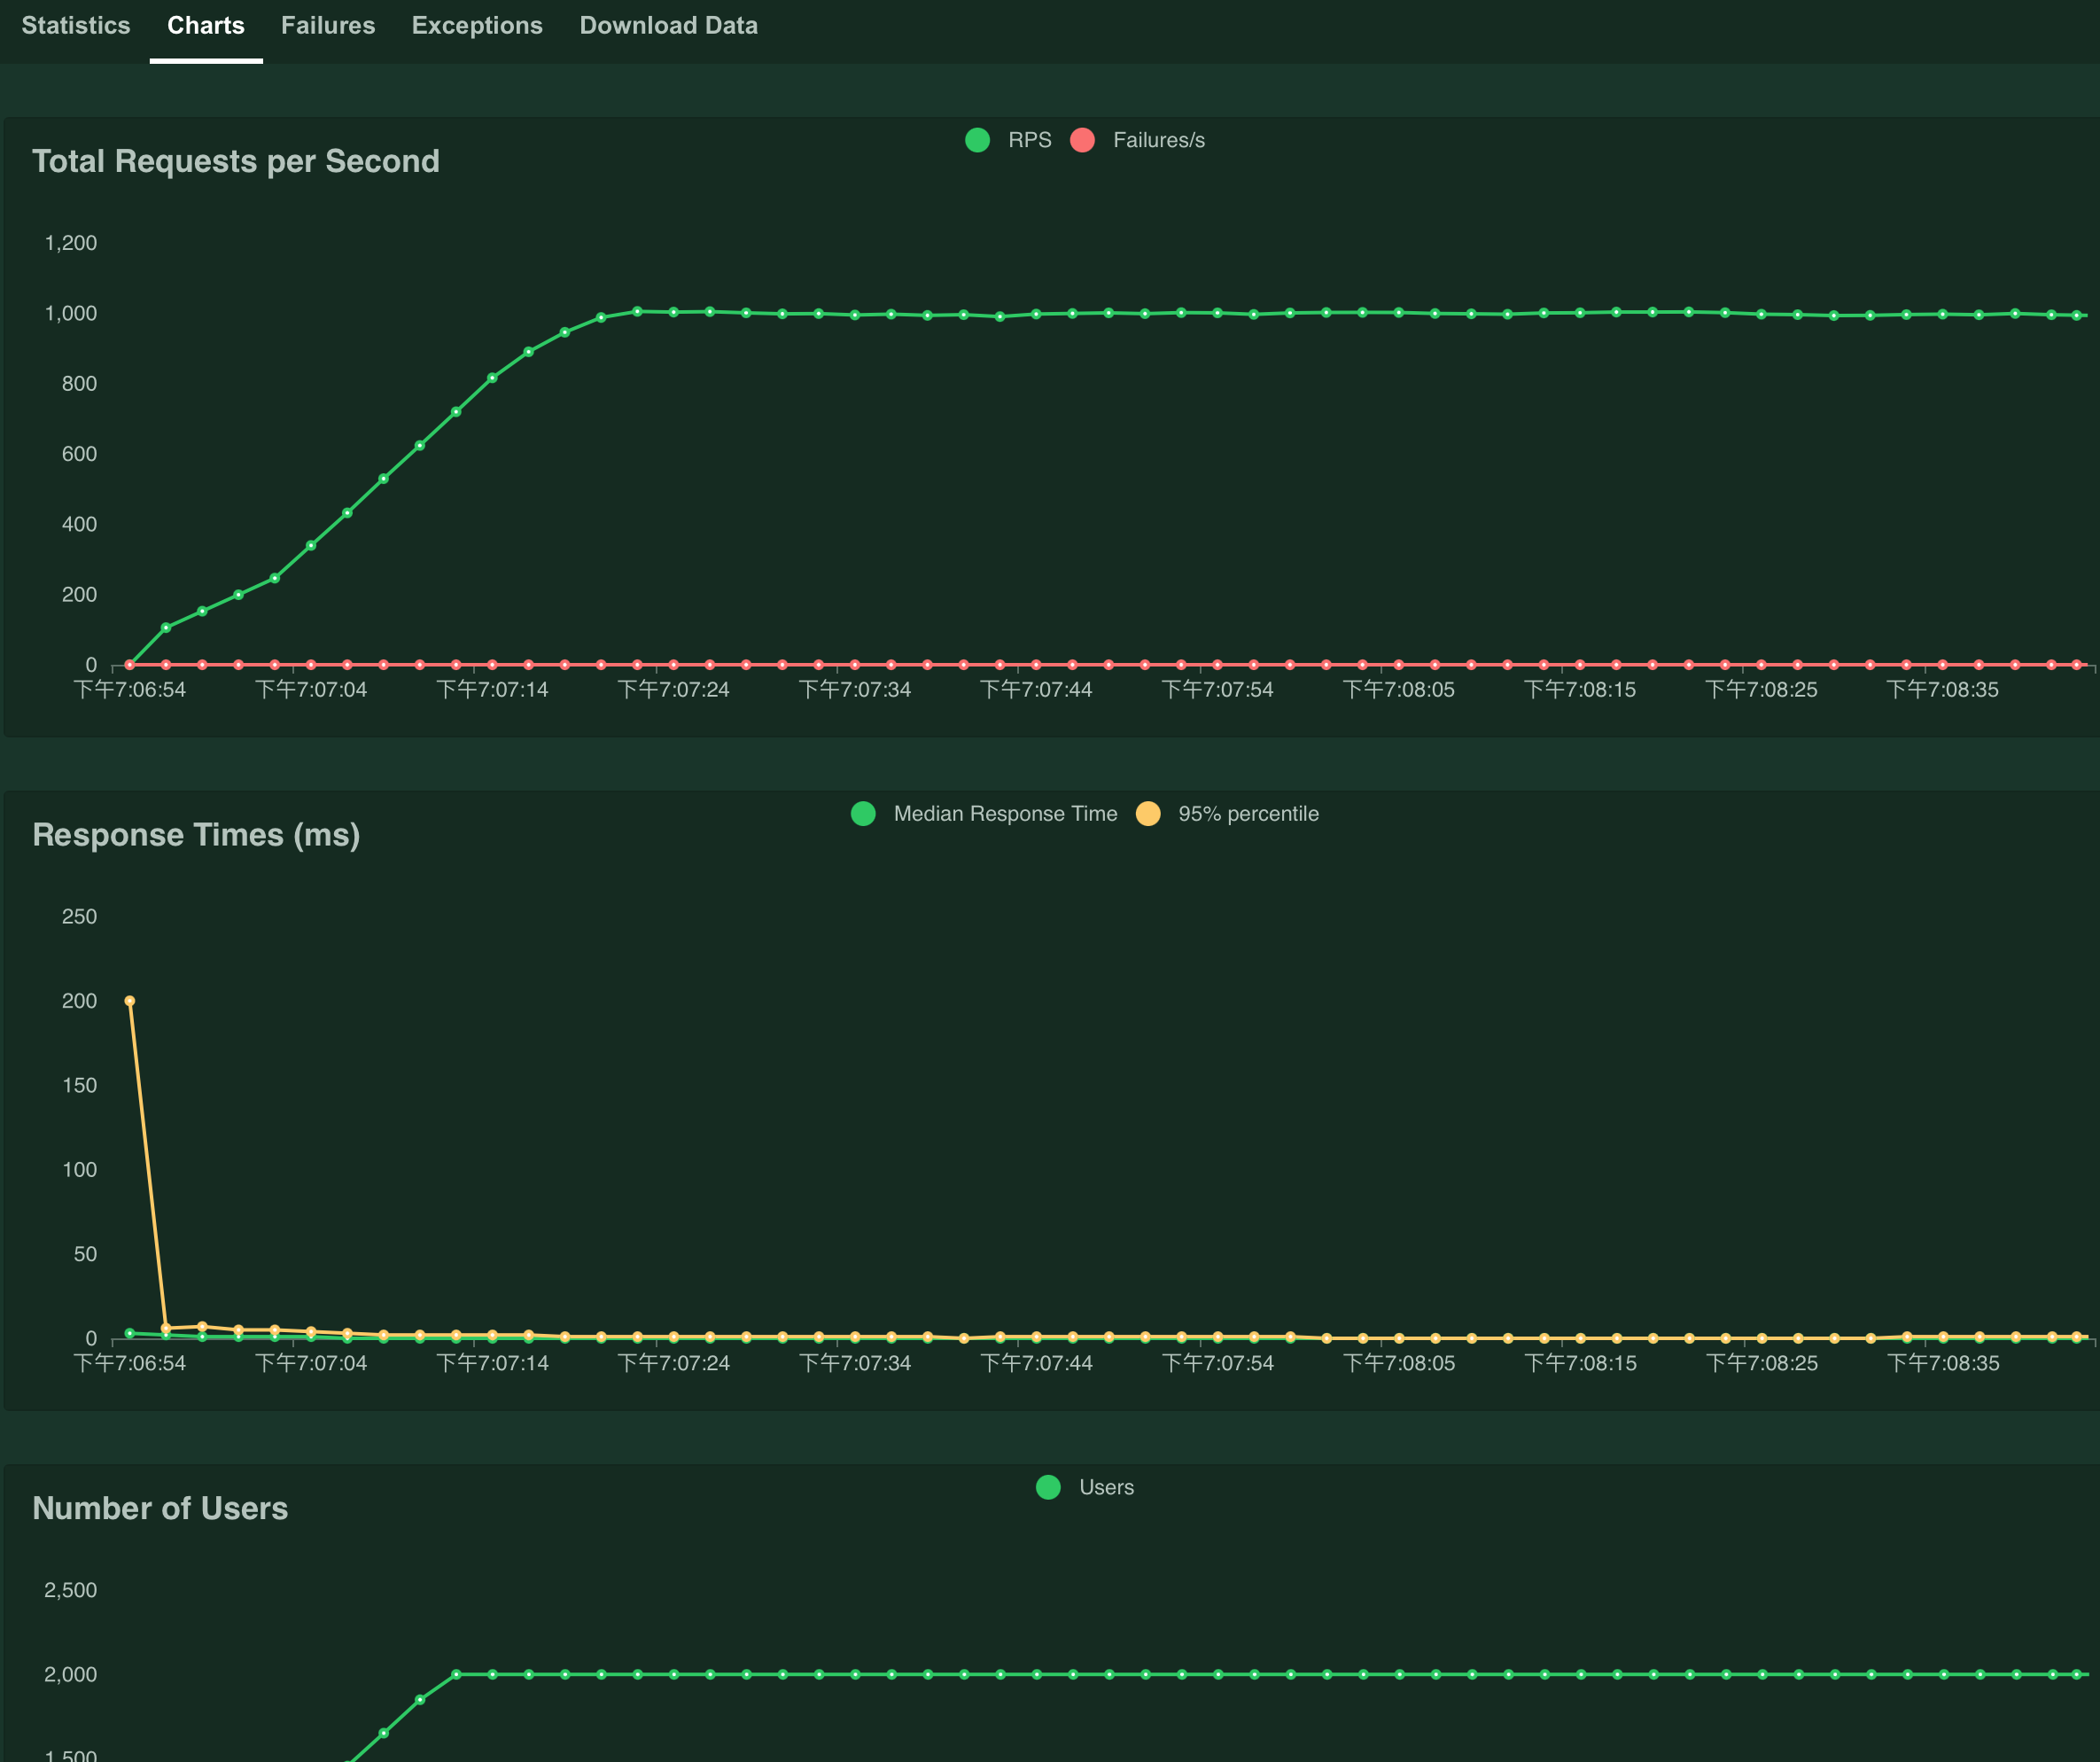Click 2,000 y-axis label on Users chart
This screenshot has height=1762, width=2100.
pos(71,1674)
